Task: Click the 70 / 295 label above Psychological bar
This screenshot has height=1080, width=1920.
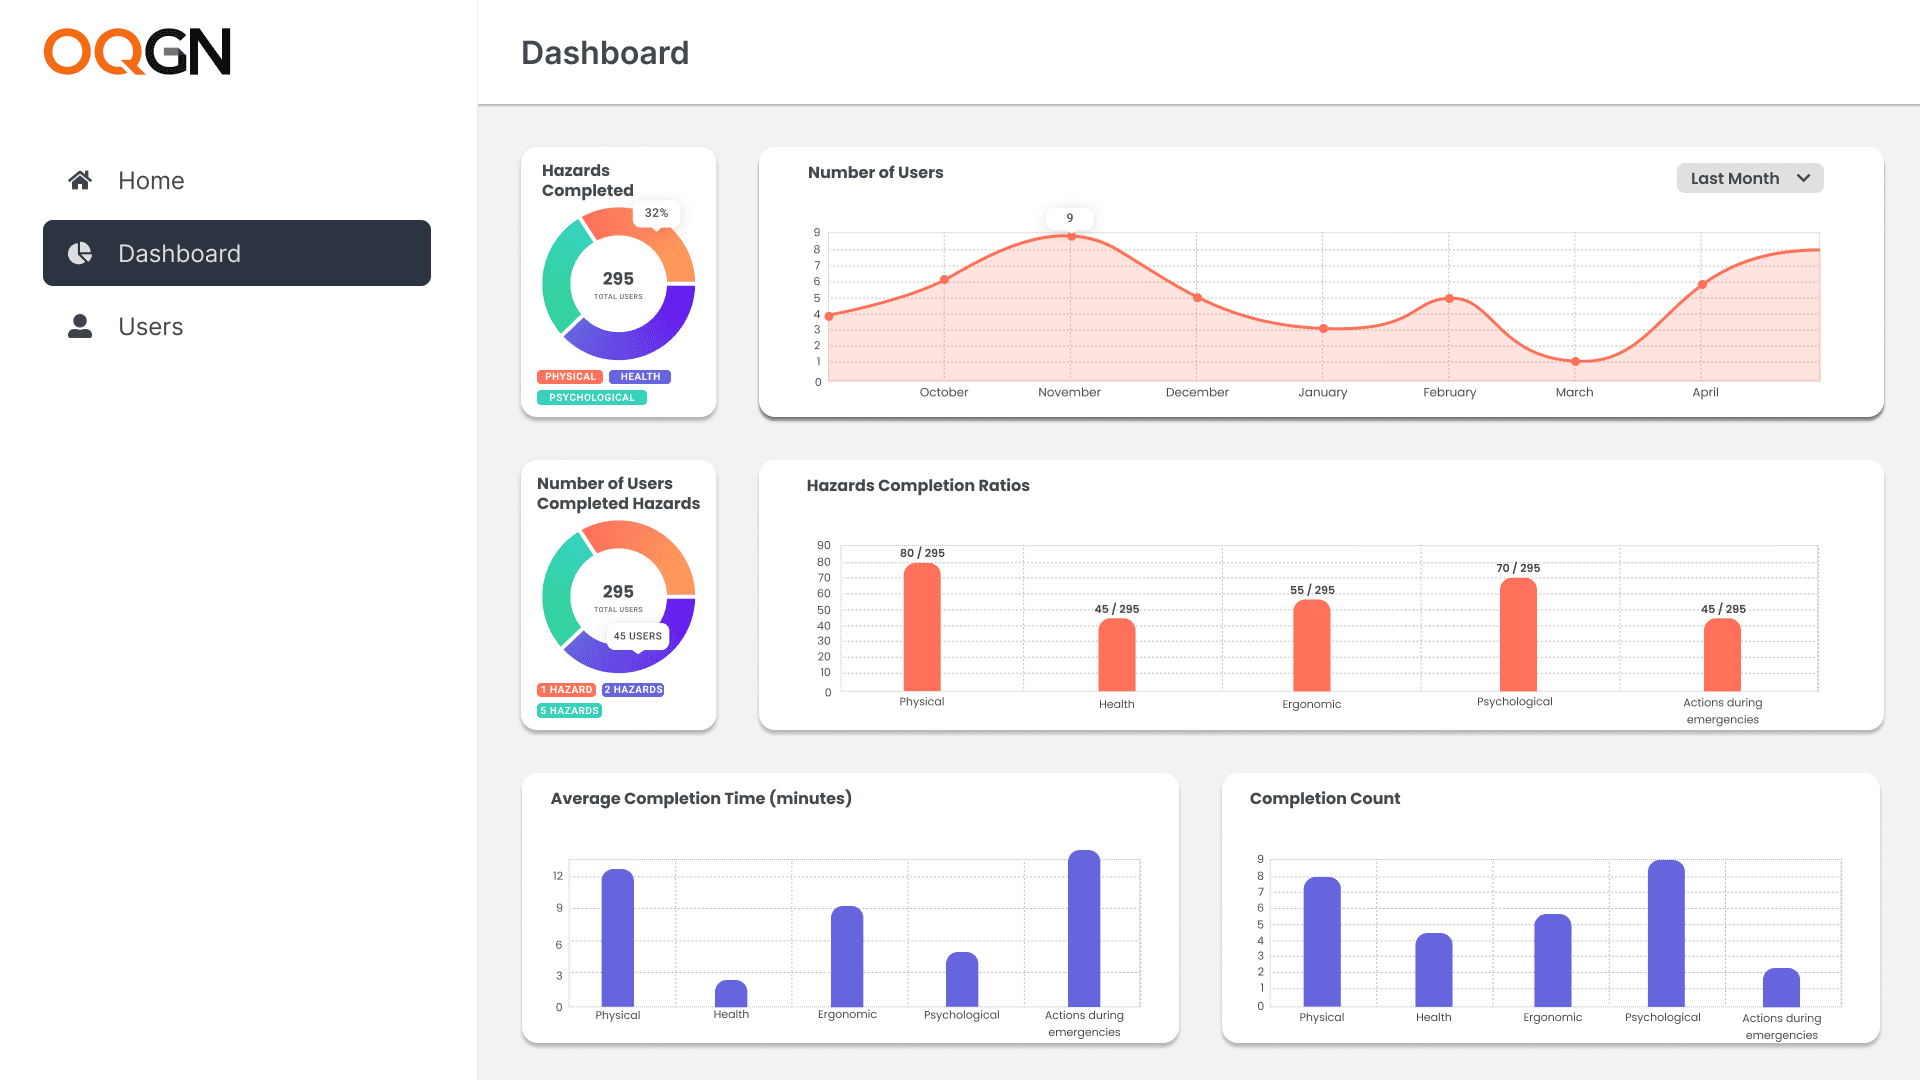Action: [1518, 568]
